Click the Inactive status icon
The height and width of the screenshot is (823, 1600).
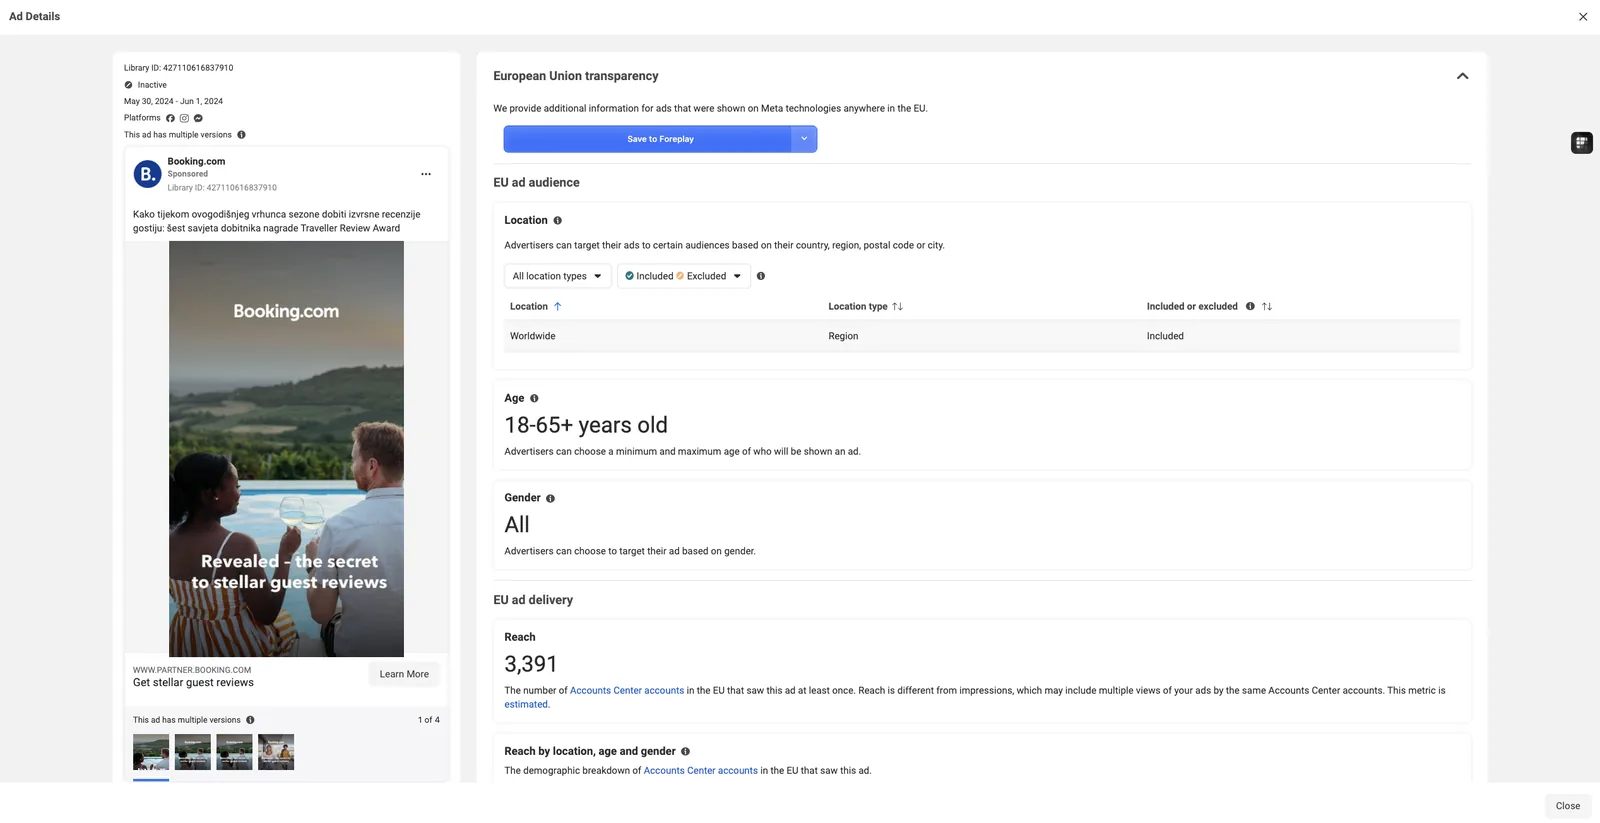point(128,85)
